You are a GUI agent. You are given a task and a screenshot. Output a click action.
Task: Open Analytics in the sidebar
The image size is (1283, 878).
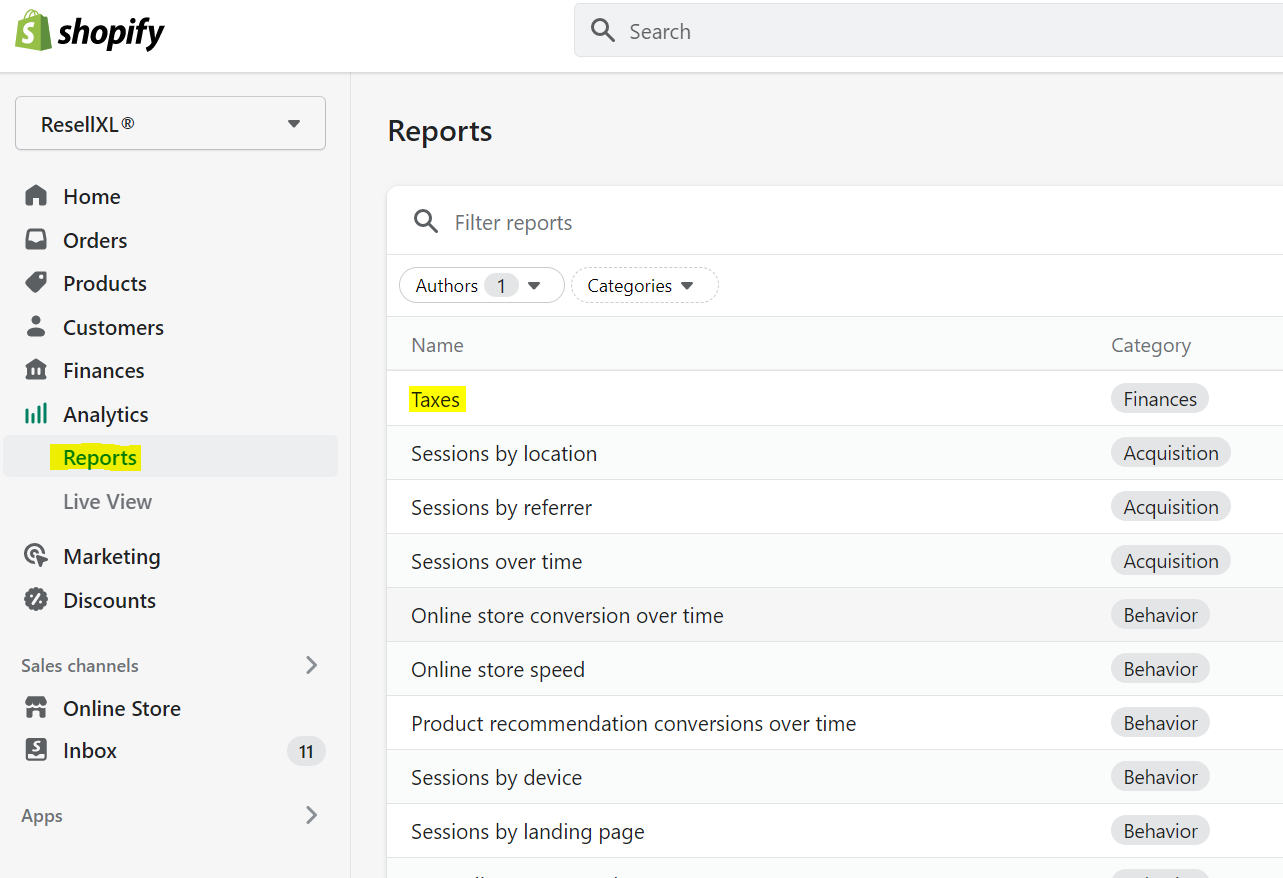point(106,415)
